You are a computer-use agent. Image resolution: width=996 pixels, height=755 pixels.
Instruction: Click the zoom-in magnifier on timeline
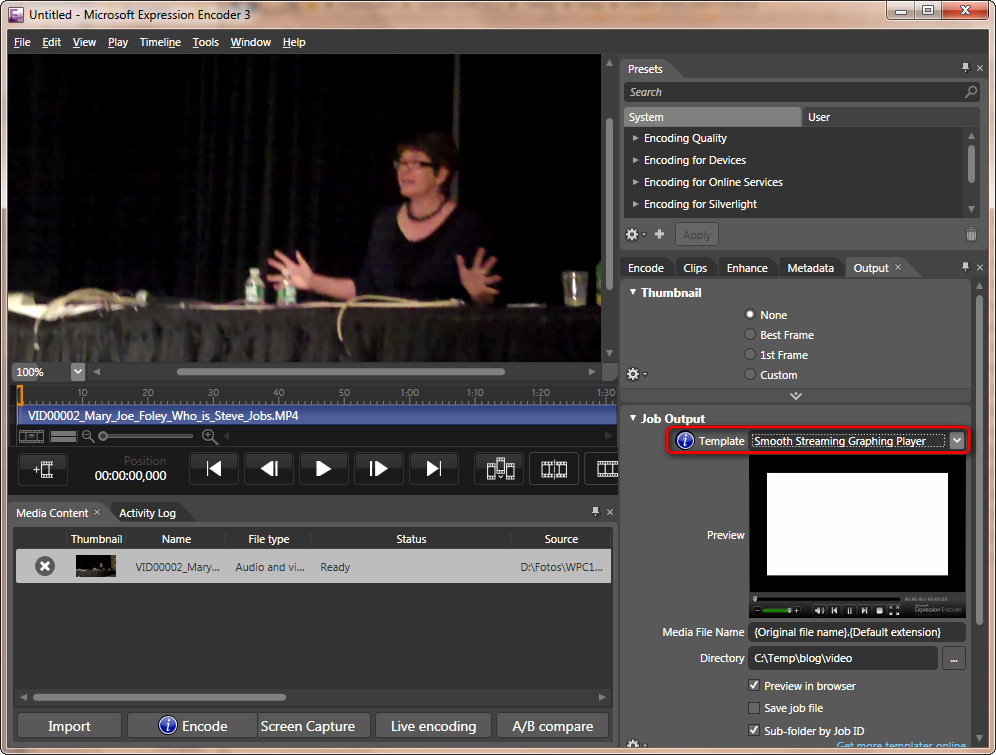click(209, 436)
